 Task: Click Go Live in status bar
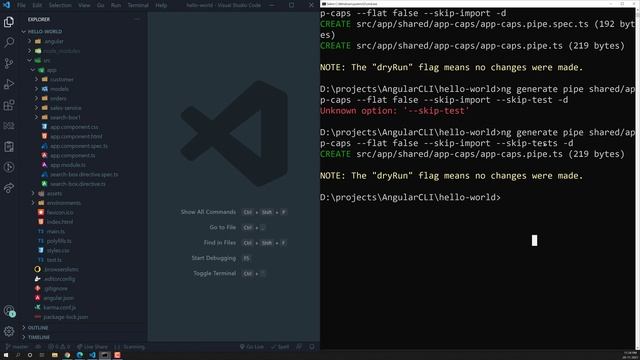[x=252, y=347]
